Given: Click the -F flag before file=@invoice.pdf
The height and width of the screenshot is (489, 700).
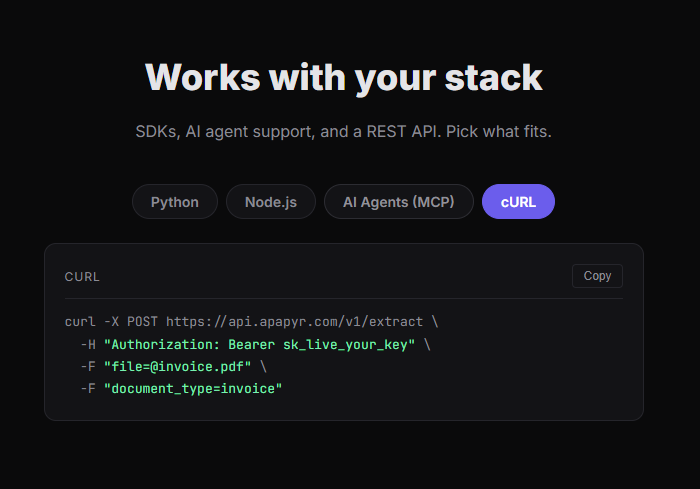Looking at the screenshot, I should 88,367.
